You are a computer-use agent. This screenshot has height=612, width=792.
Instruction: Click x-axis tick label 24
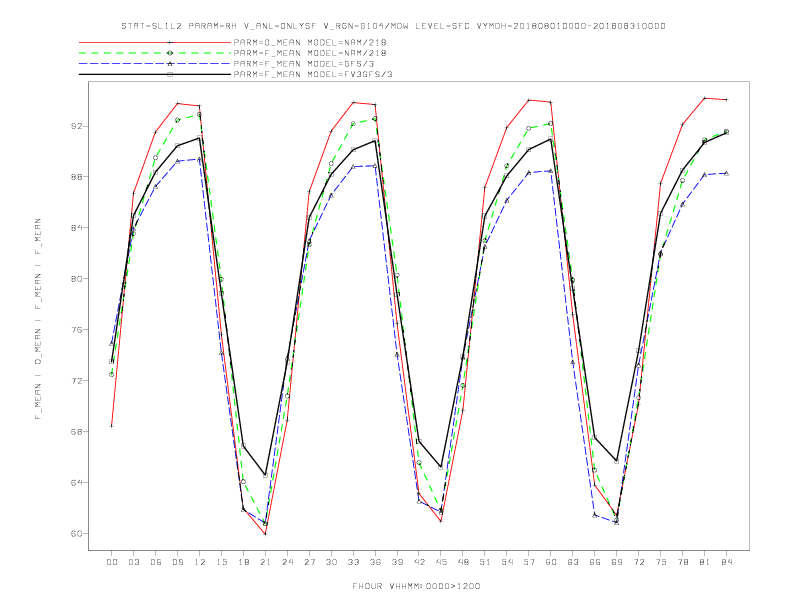[x=287, y=562]
